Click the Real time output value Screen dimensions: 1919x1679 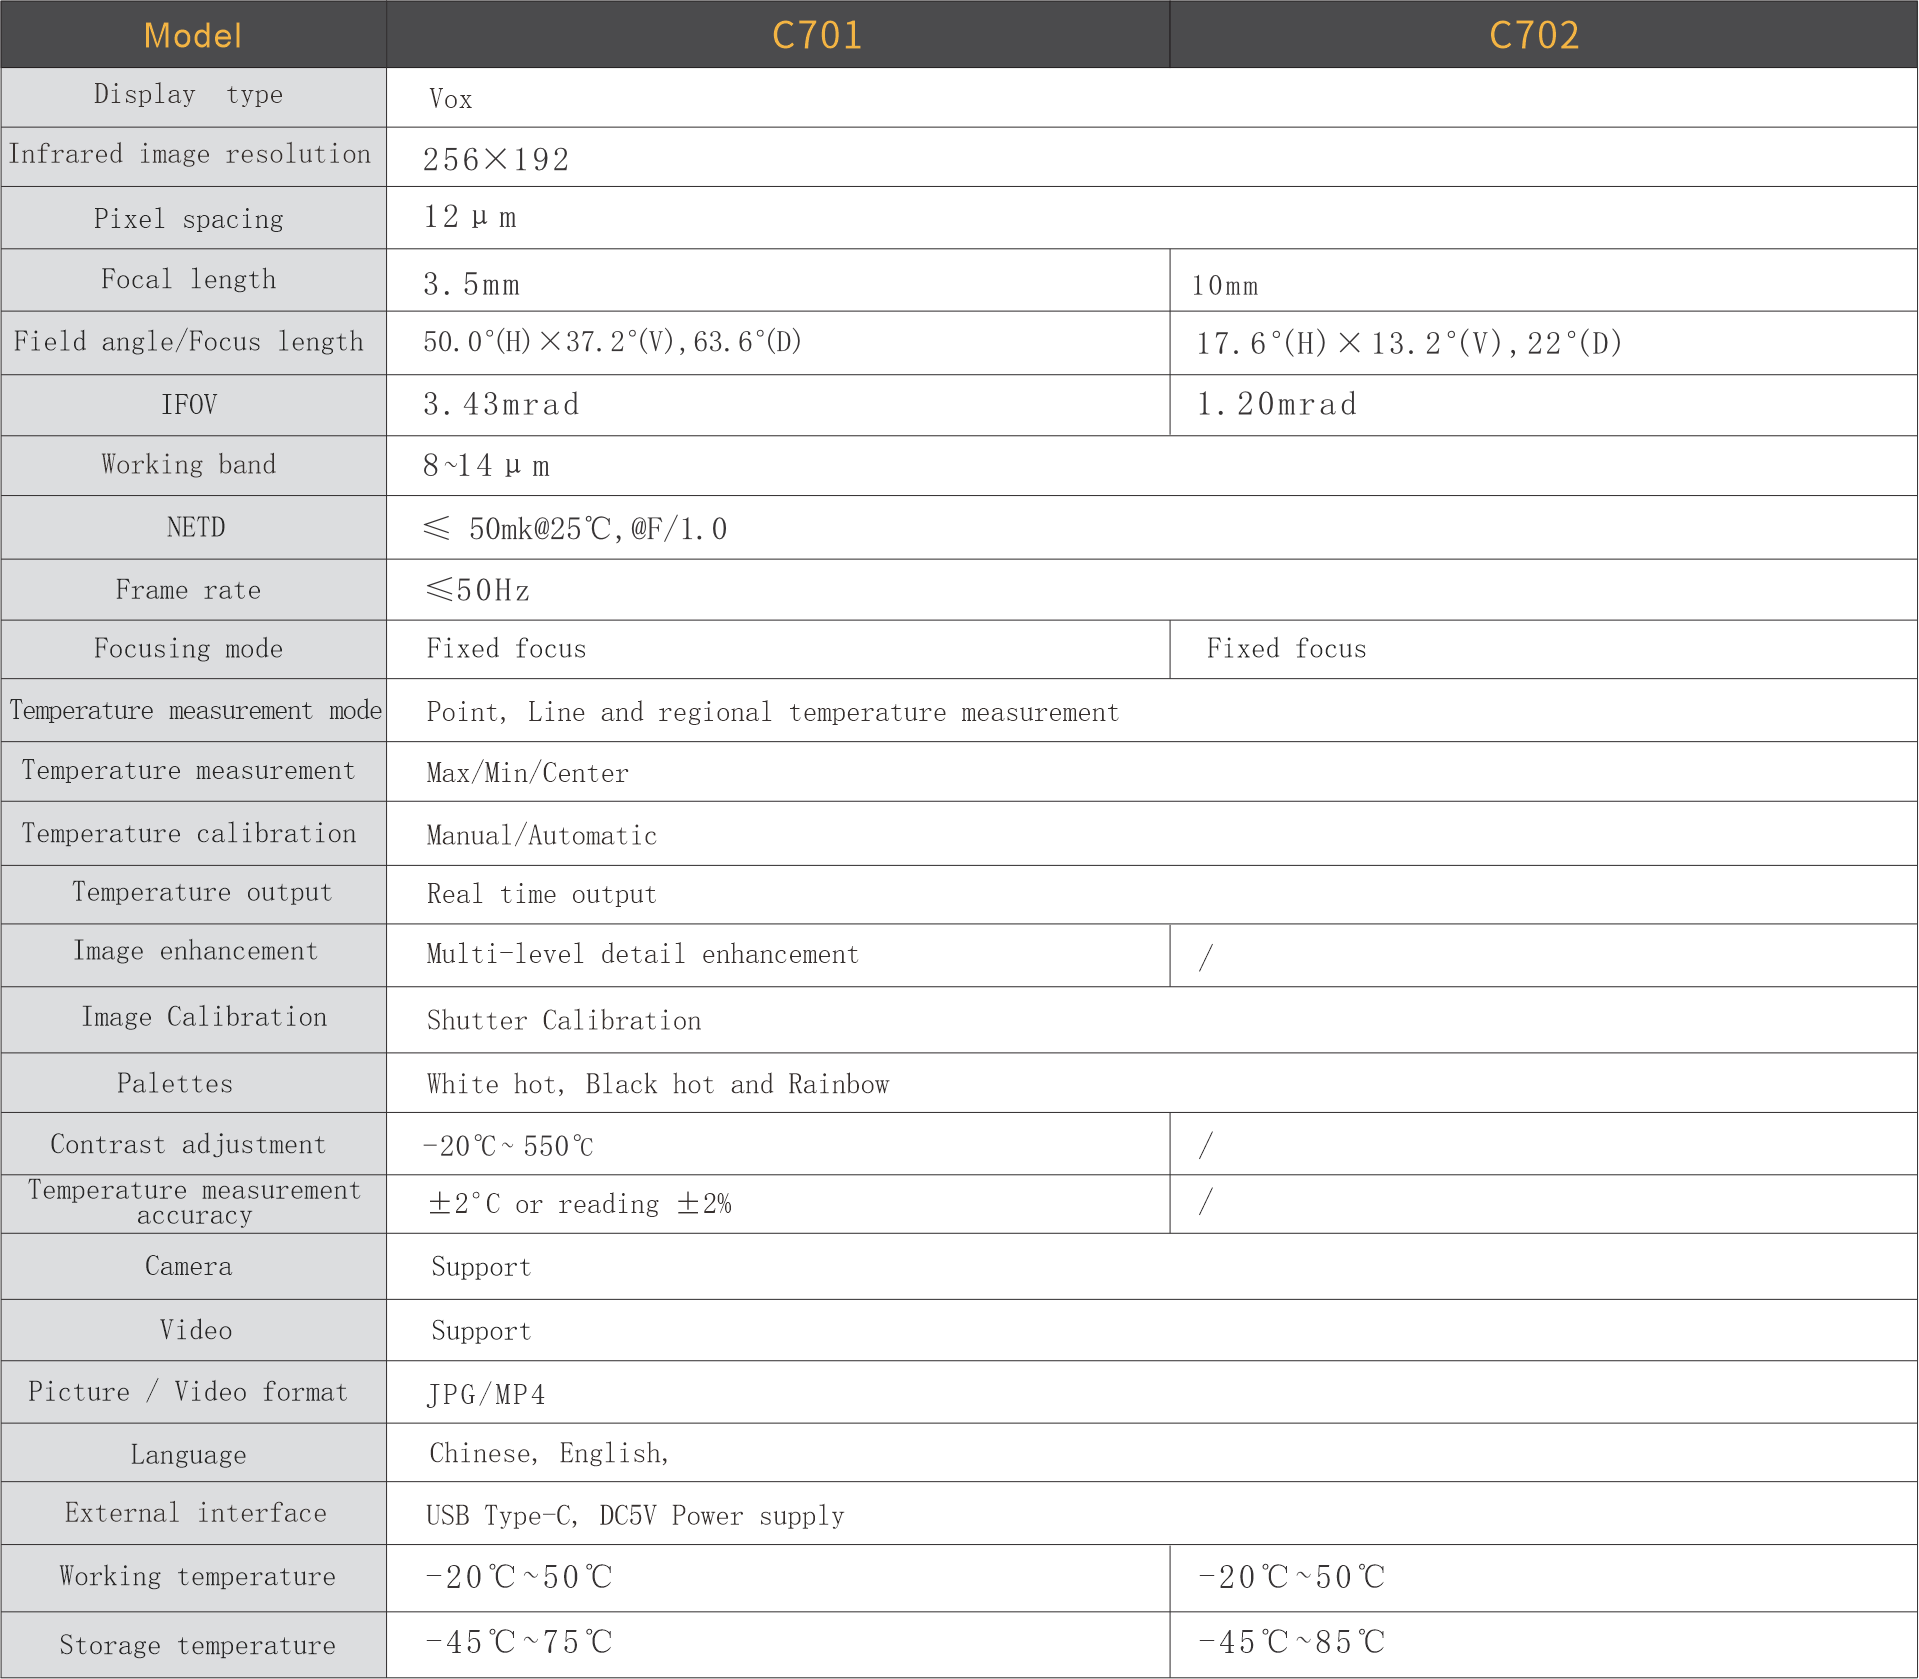(x=541, y=894)
